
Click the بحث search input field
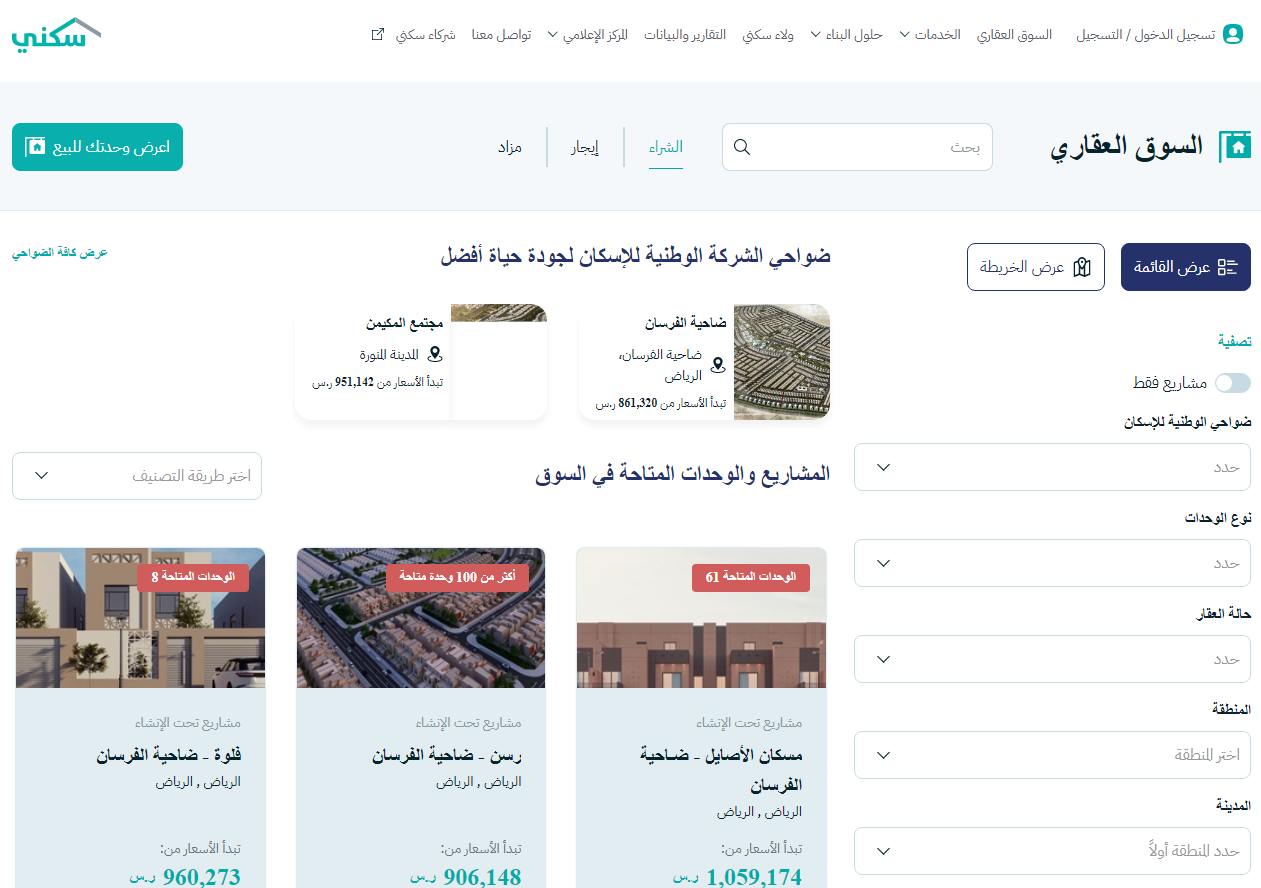tap(857, 147)
